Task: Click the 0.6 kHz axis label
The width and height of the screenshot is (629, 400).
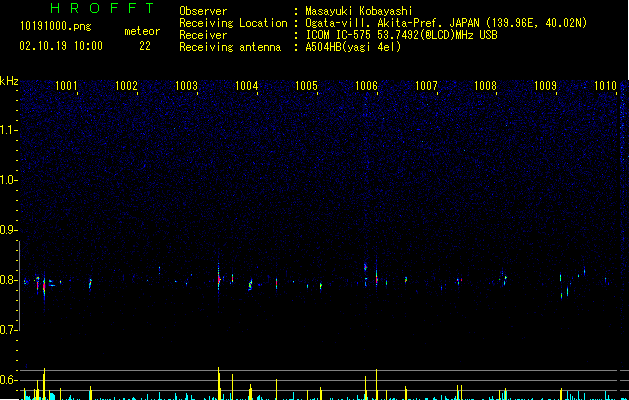Action: (x=9, y=380)
